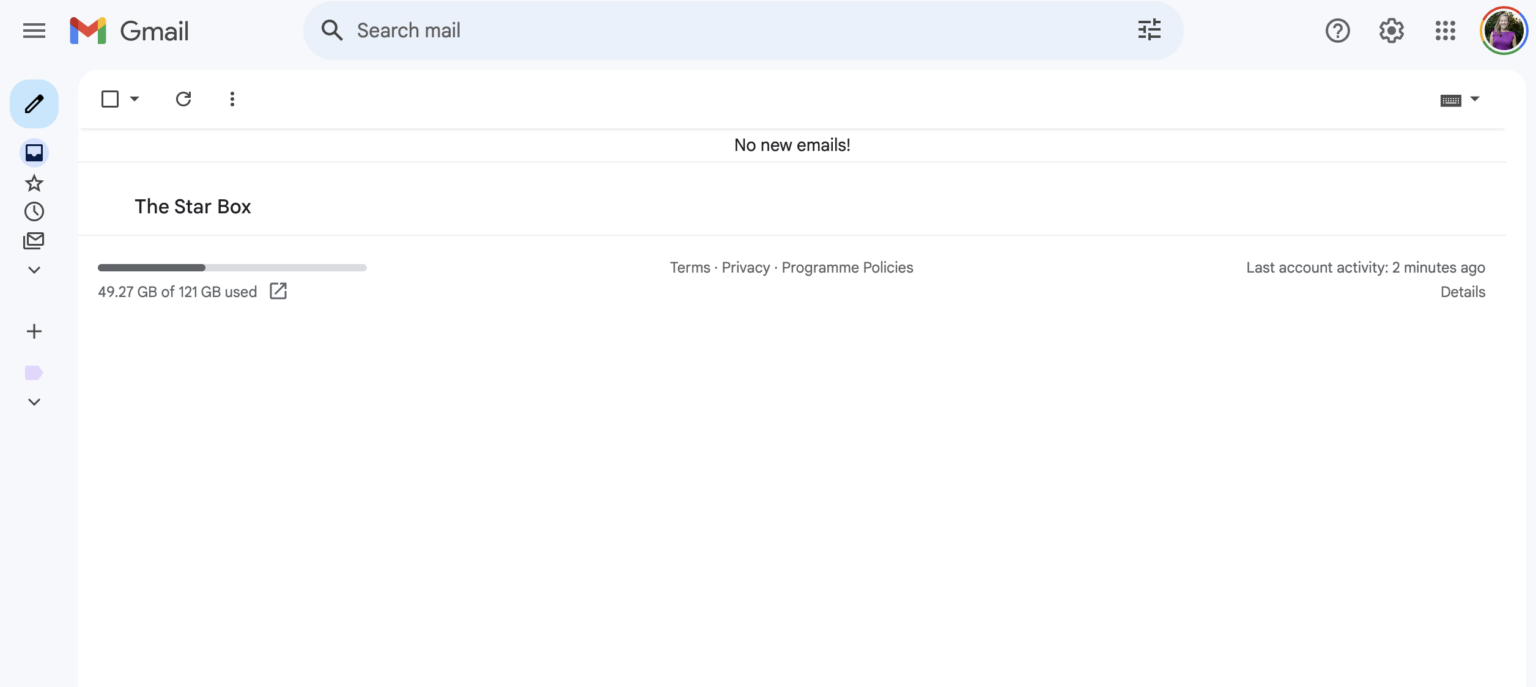This screenshot has width=1536, height=687.
Task: Compose a new email with the pencil
Action: (x=34, y=104)
